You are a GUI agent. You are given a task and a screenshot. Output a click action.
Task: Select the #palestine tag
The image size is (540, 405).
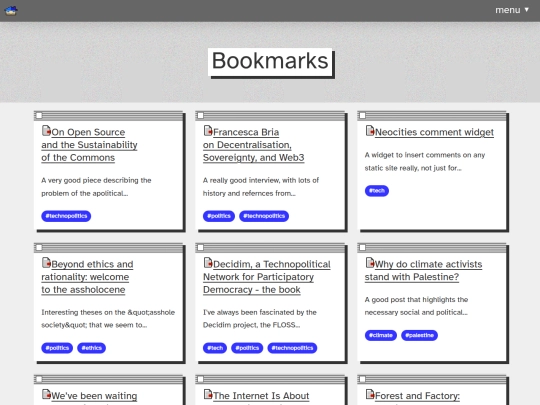(x=419, y=335)
